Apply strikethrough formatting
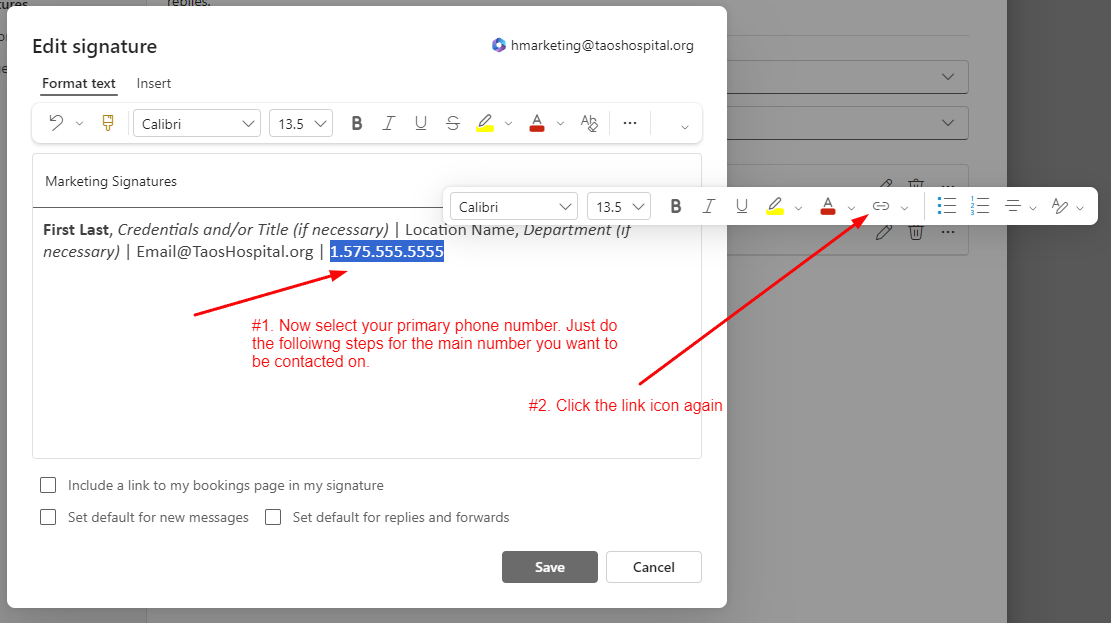The height and width of the screenshot is (623, 1111). pyautogui.click(x=453, y=123)
